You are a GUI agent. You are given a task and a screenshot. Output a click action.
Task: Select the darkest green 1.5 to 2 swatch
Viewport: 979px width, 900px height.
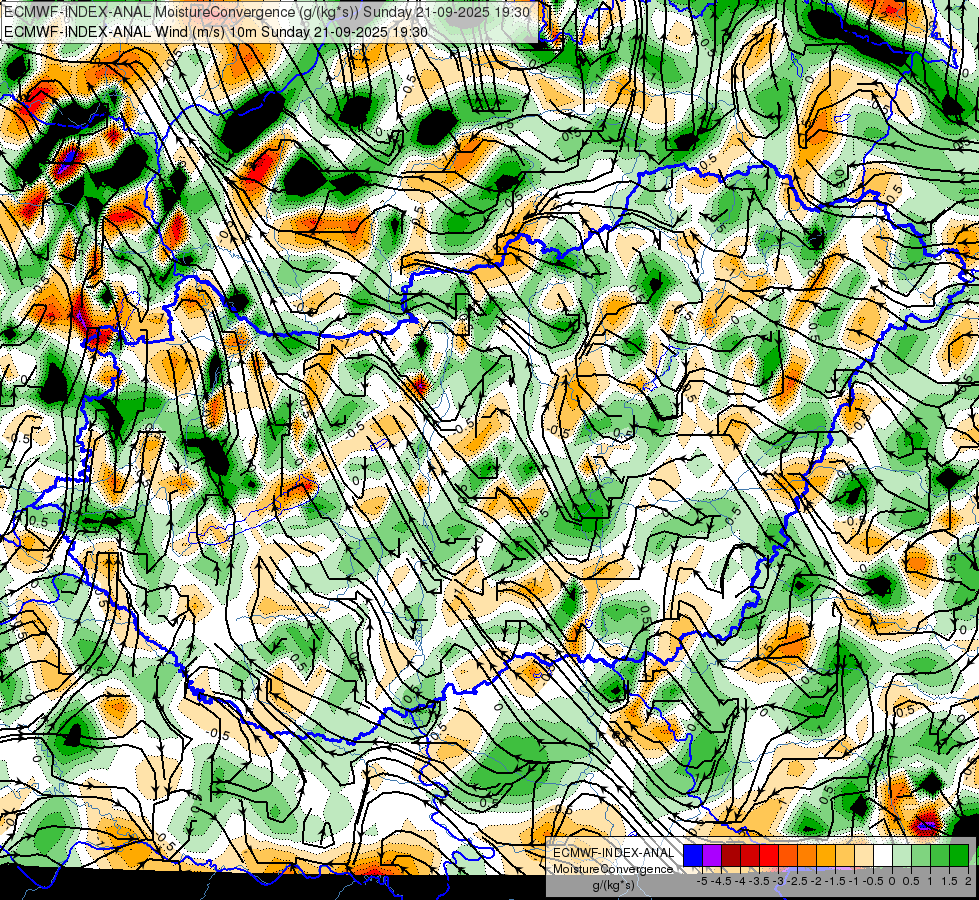pyautogui.click(x=959, y=856)
